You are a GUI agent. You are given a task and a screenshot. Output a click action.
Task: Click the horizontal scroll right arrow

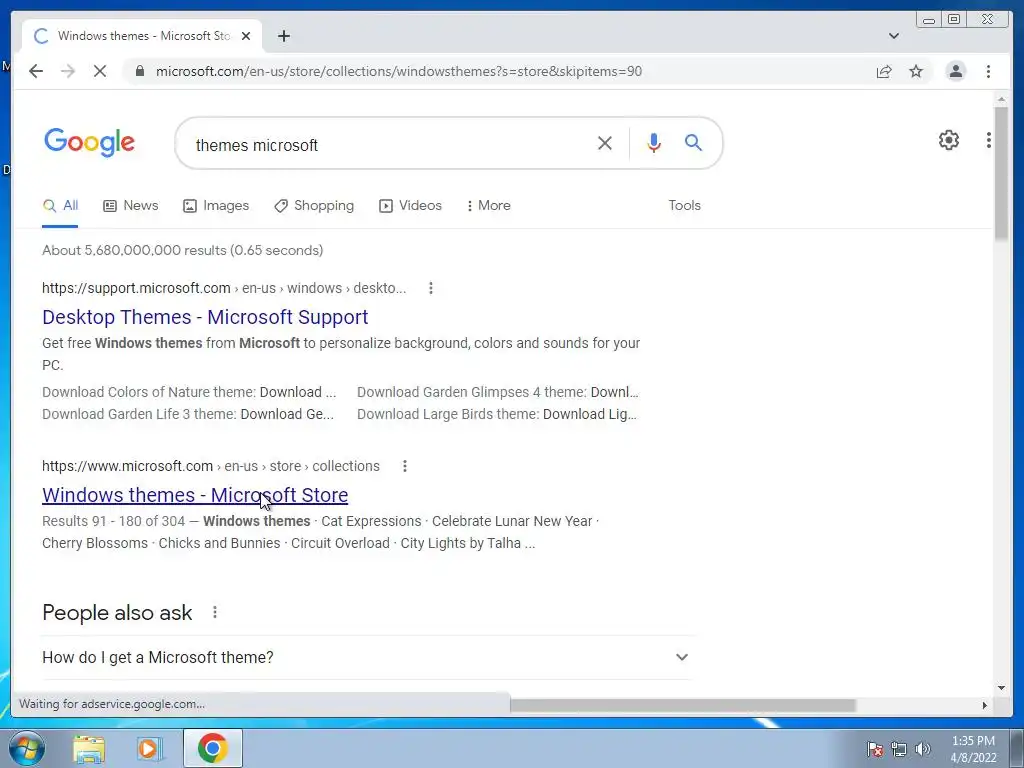pyautogui.click(x=985, y=705)
